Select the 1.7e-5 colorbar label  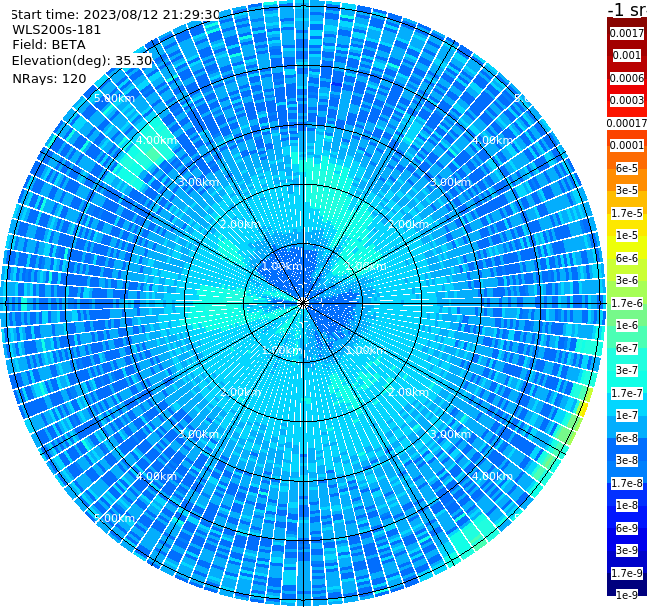click(627, 213)
